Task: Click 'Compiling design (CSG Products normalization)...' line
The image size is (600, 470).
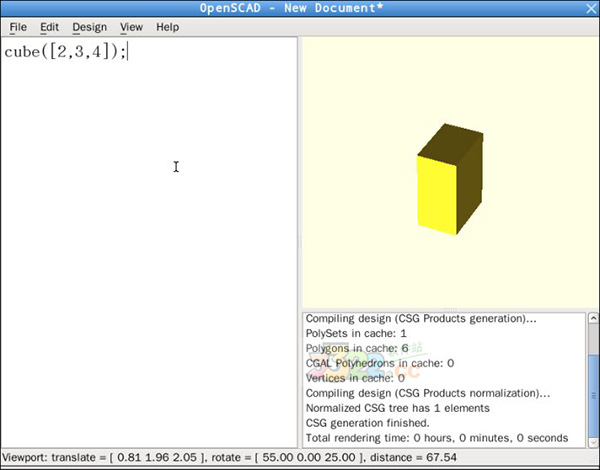Action: 428,393
